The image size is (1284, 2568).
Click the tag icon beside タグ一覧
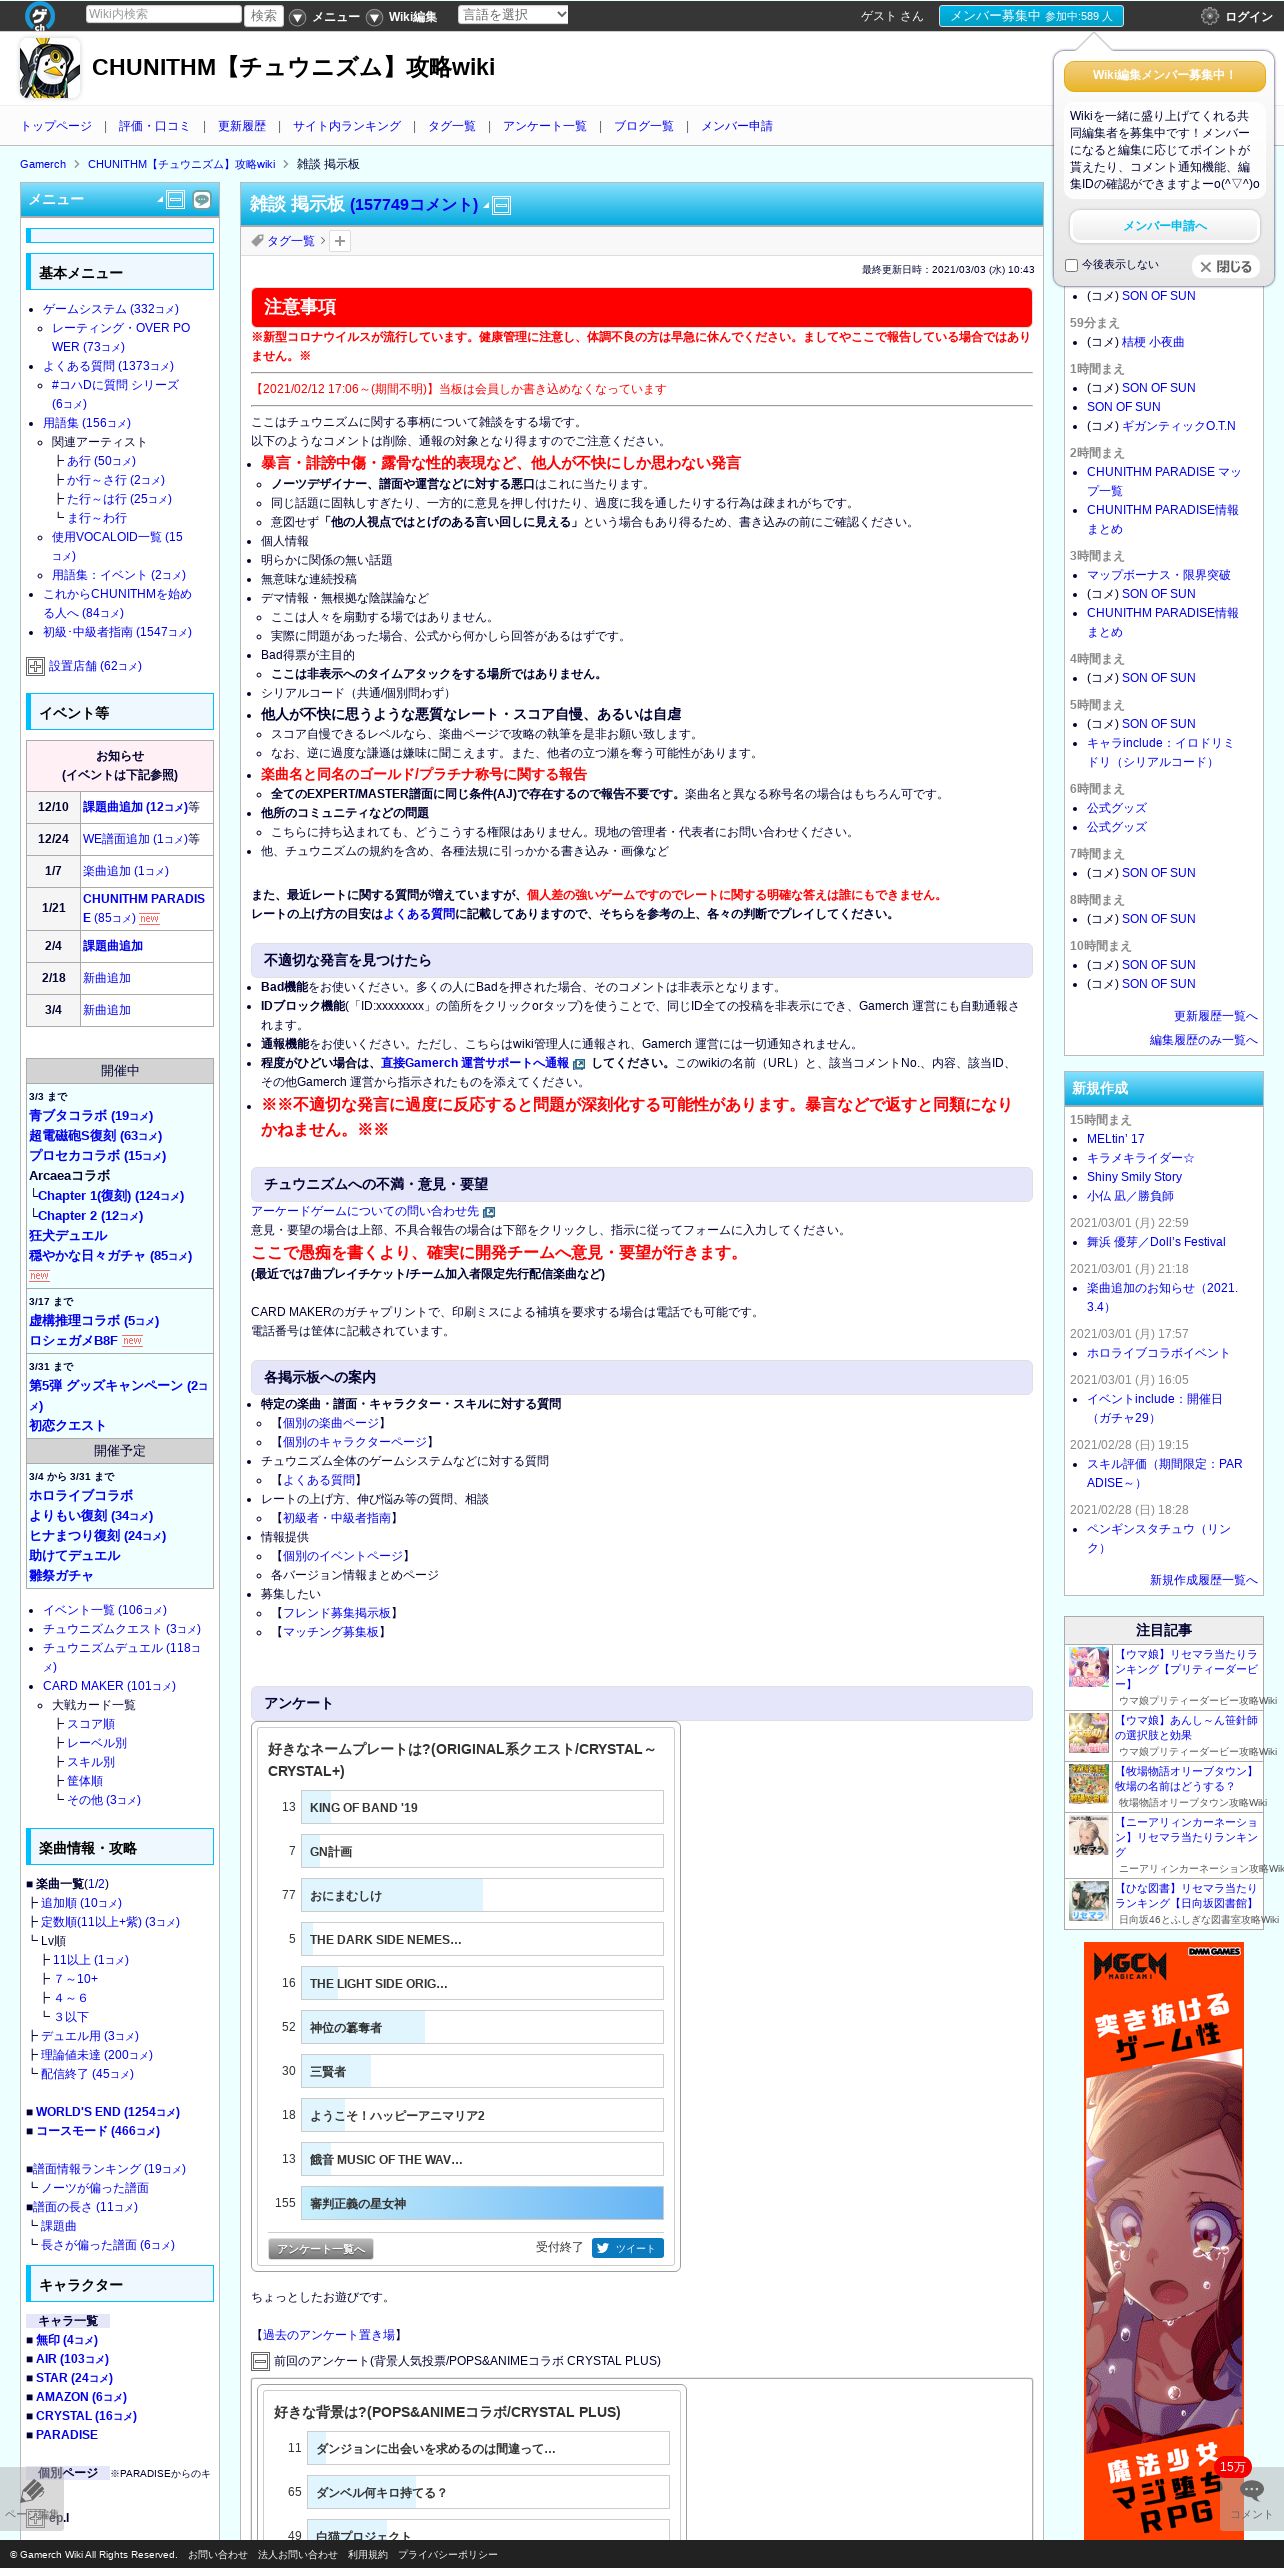257,241
